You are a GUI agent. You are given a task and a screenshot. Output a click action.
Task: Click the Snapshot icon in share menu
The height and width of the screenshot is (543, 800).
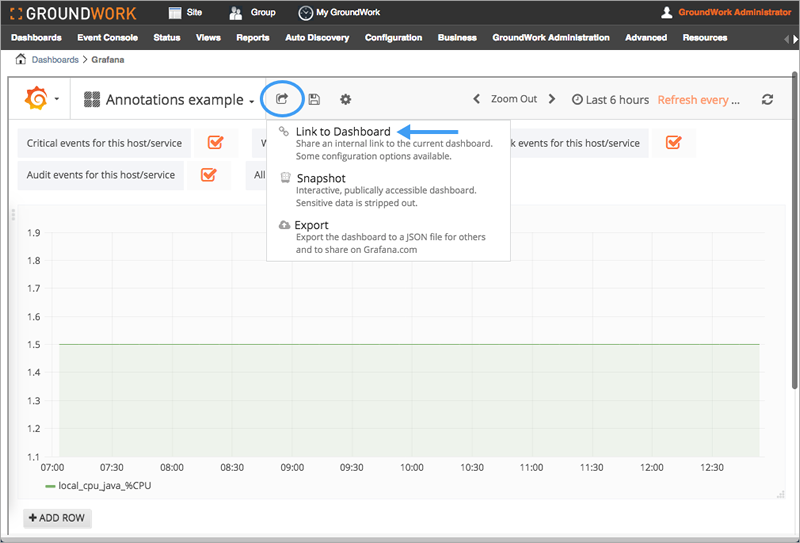286,178
